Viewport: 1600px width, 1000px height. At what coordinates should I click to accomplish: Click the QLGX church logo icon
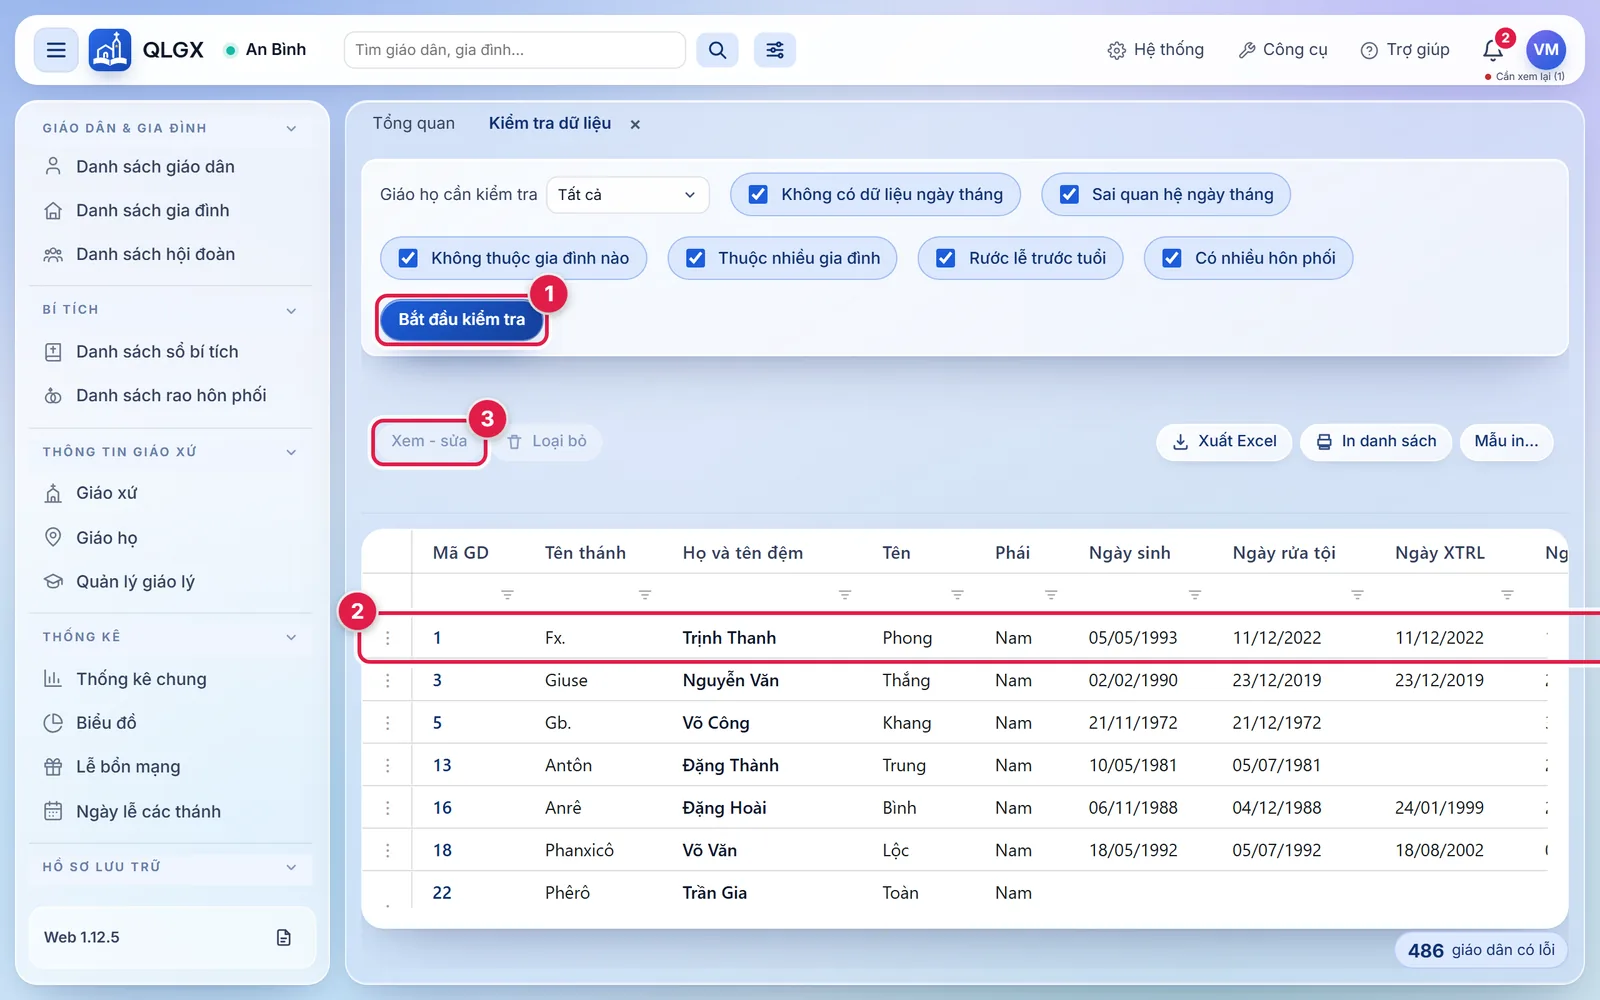[110, 50]
